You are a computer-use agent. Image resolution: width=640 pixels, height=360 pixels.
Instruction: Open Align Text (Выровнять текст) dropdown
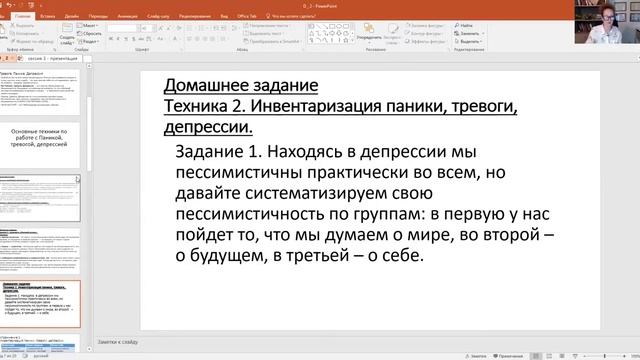tap(264, 33)
